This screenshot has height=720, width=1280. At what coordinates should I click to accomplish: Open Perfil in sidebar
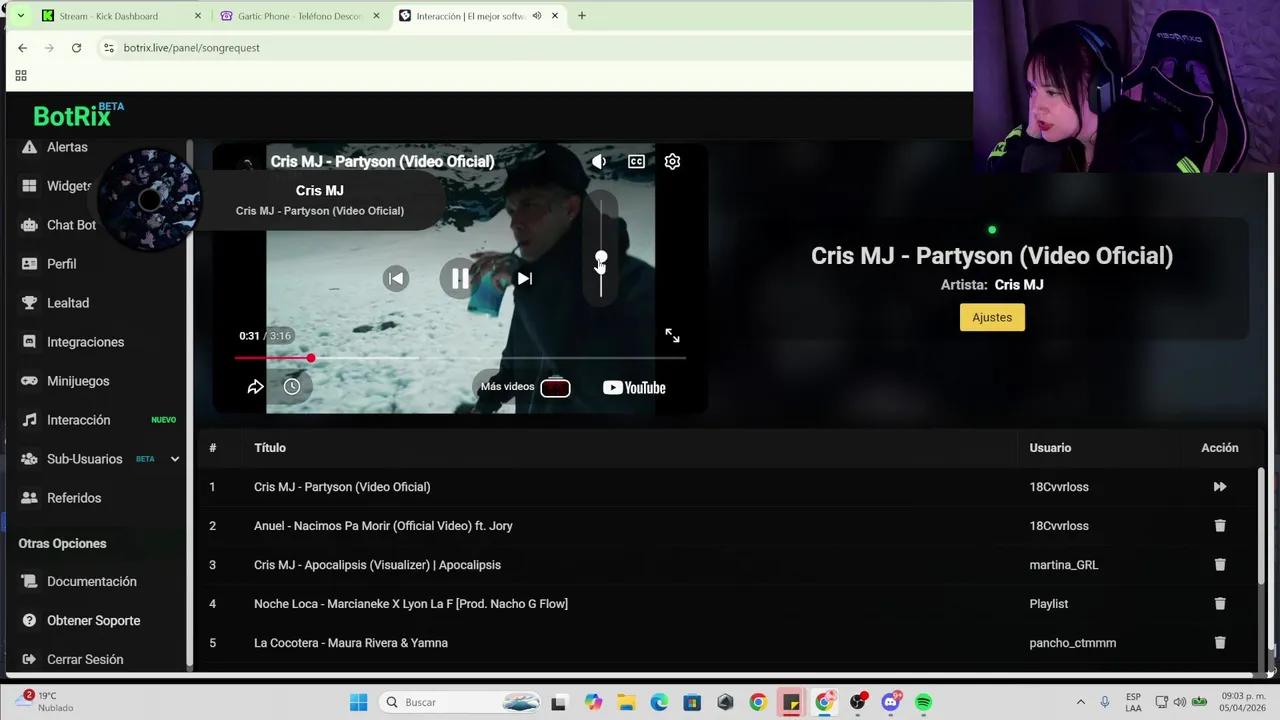click(61, 264)
